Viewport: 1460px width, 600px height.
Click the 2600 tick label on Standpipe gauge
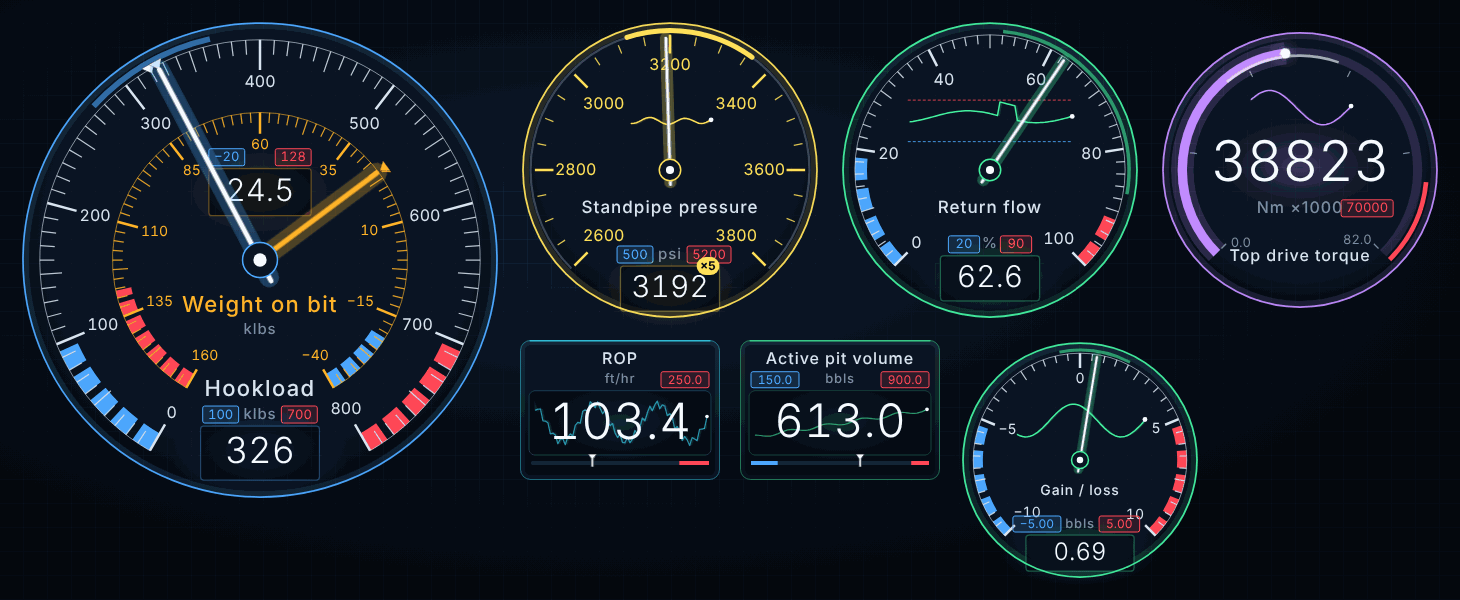point(604,235)
